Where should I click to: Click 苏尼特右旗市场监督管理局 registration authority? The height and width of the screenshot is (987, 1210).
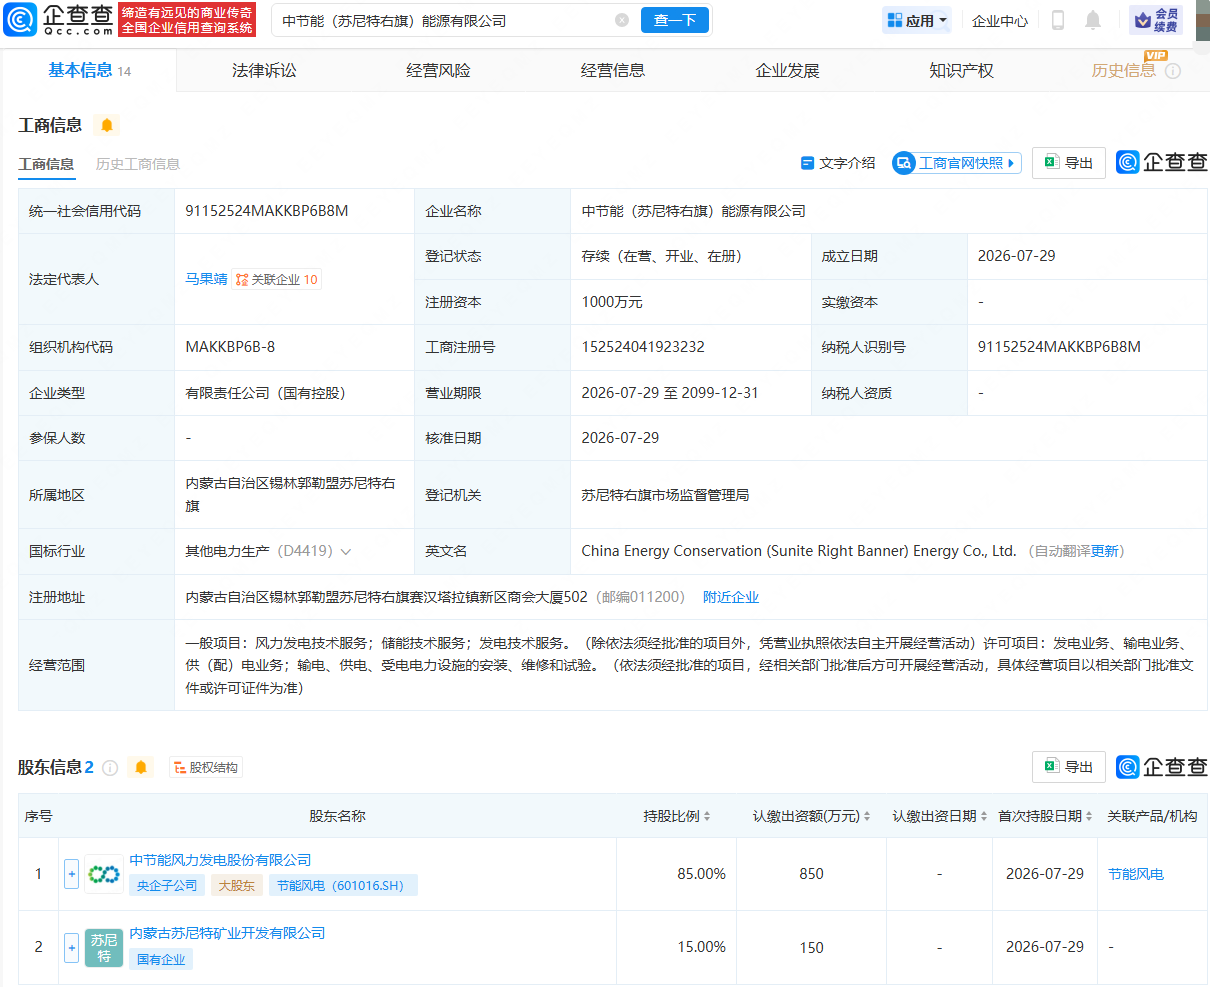(x=665, y=495)
